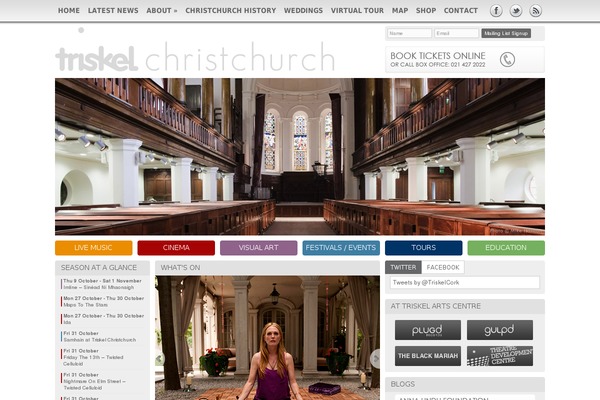
Task: Open Christchurch History menu item
Action: coord(231,11)
